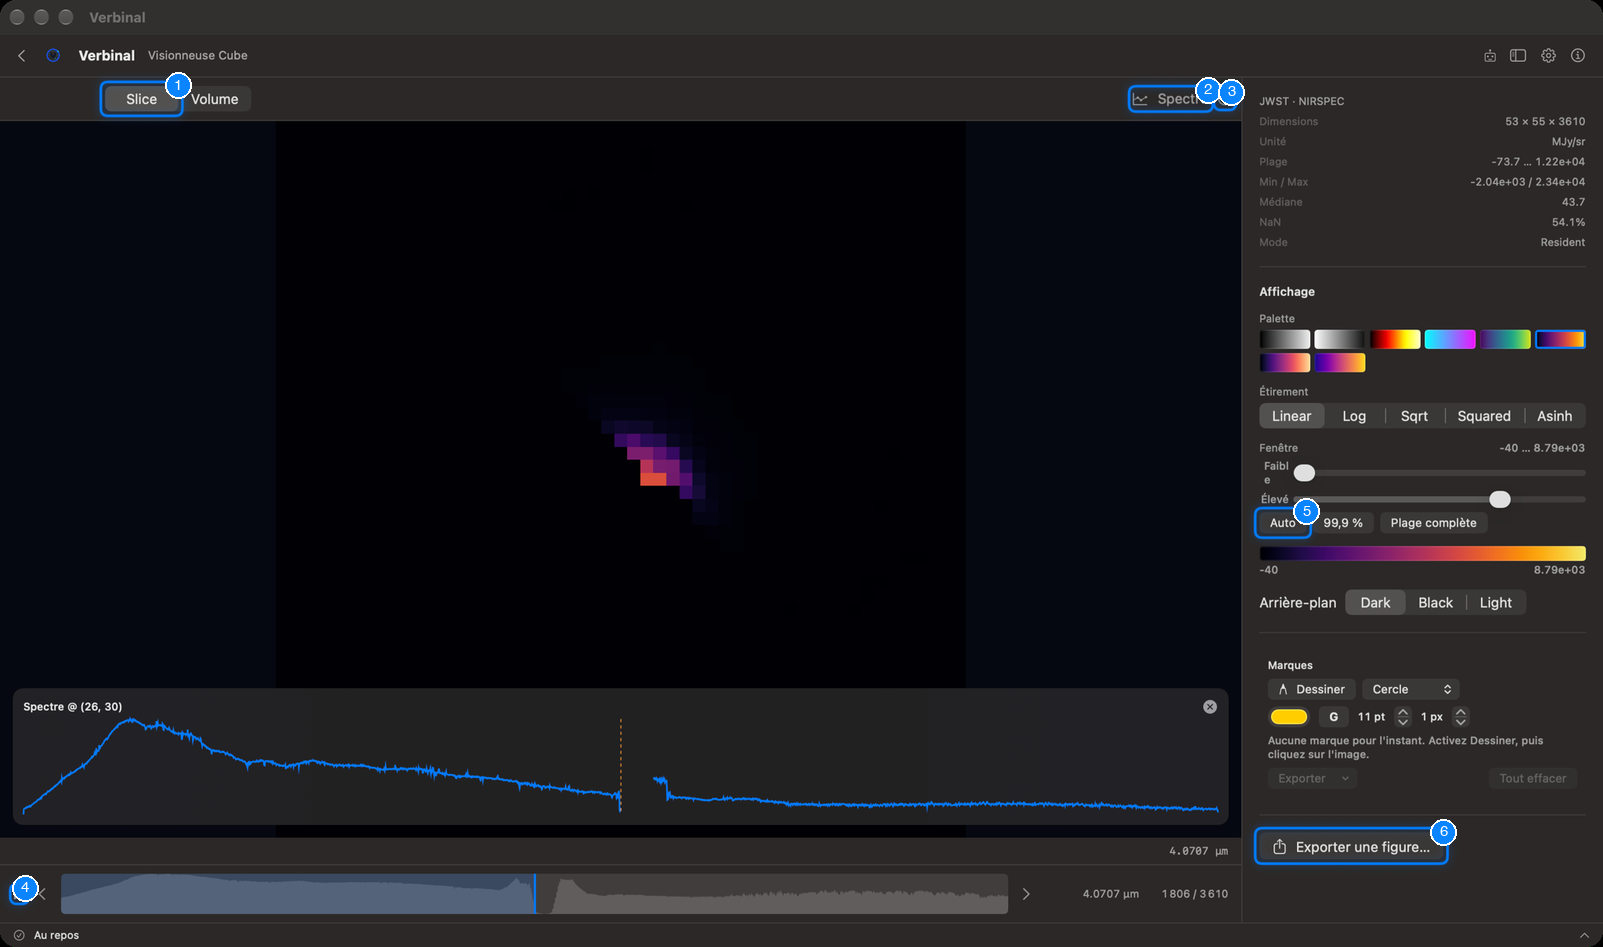Image resolution: width=1603 pixels, height=947 pixels.
Task: Click Exporter une figure… button
Action: tap(1350, 847)
